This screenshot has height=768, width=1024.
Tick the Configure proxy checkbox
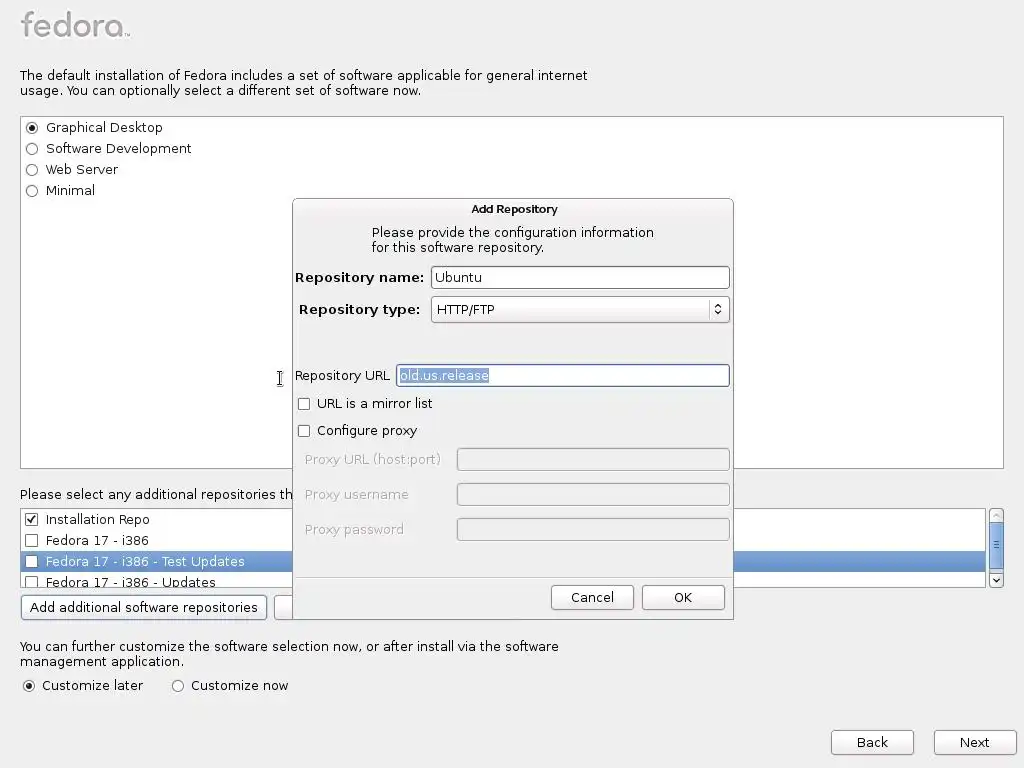[x=304, y=431]
